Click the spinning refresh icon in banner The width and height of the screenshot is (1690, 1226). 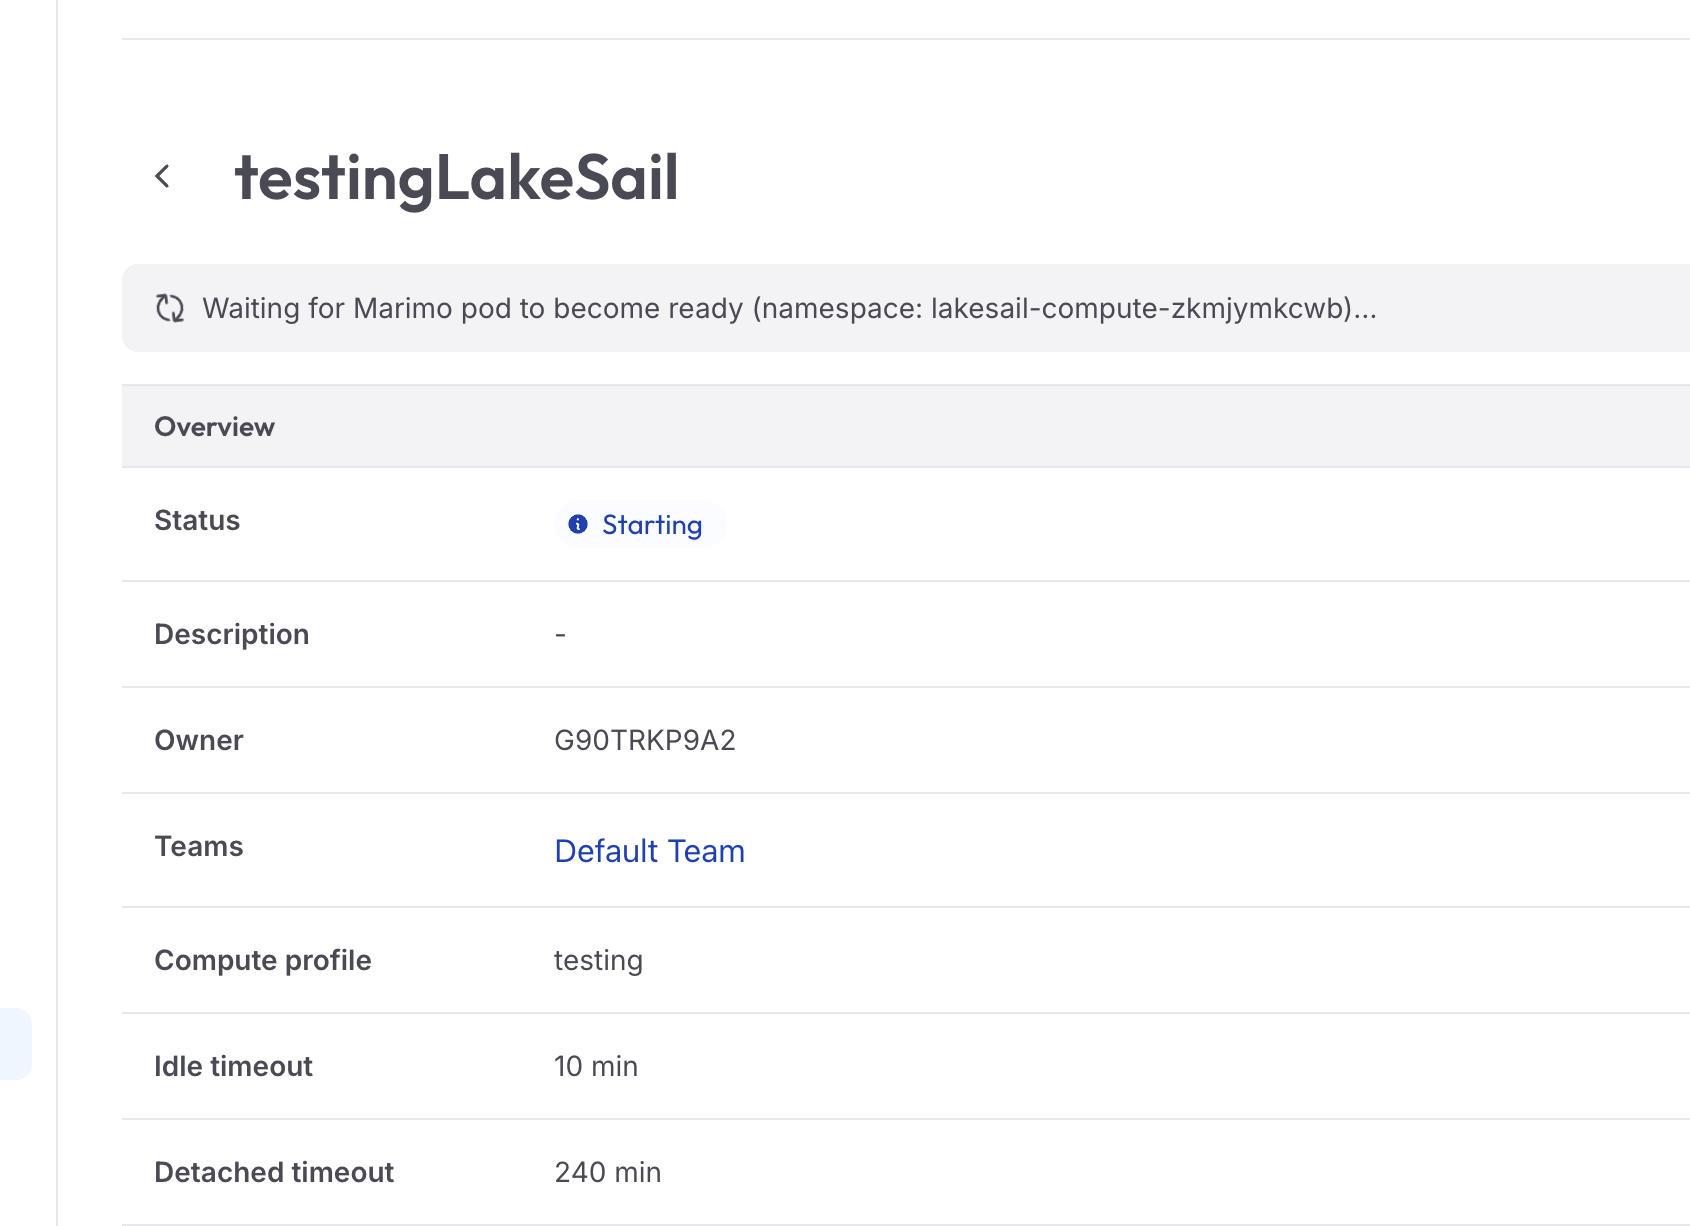[x=170, y=308]
